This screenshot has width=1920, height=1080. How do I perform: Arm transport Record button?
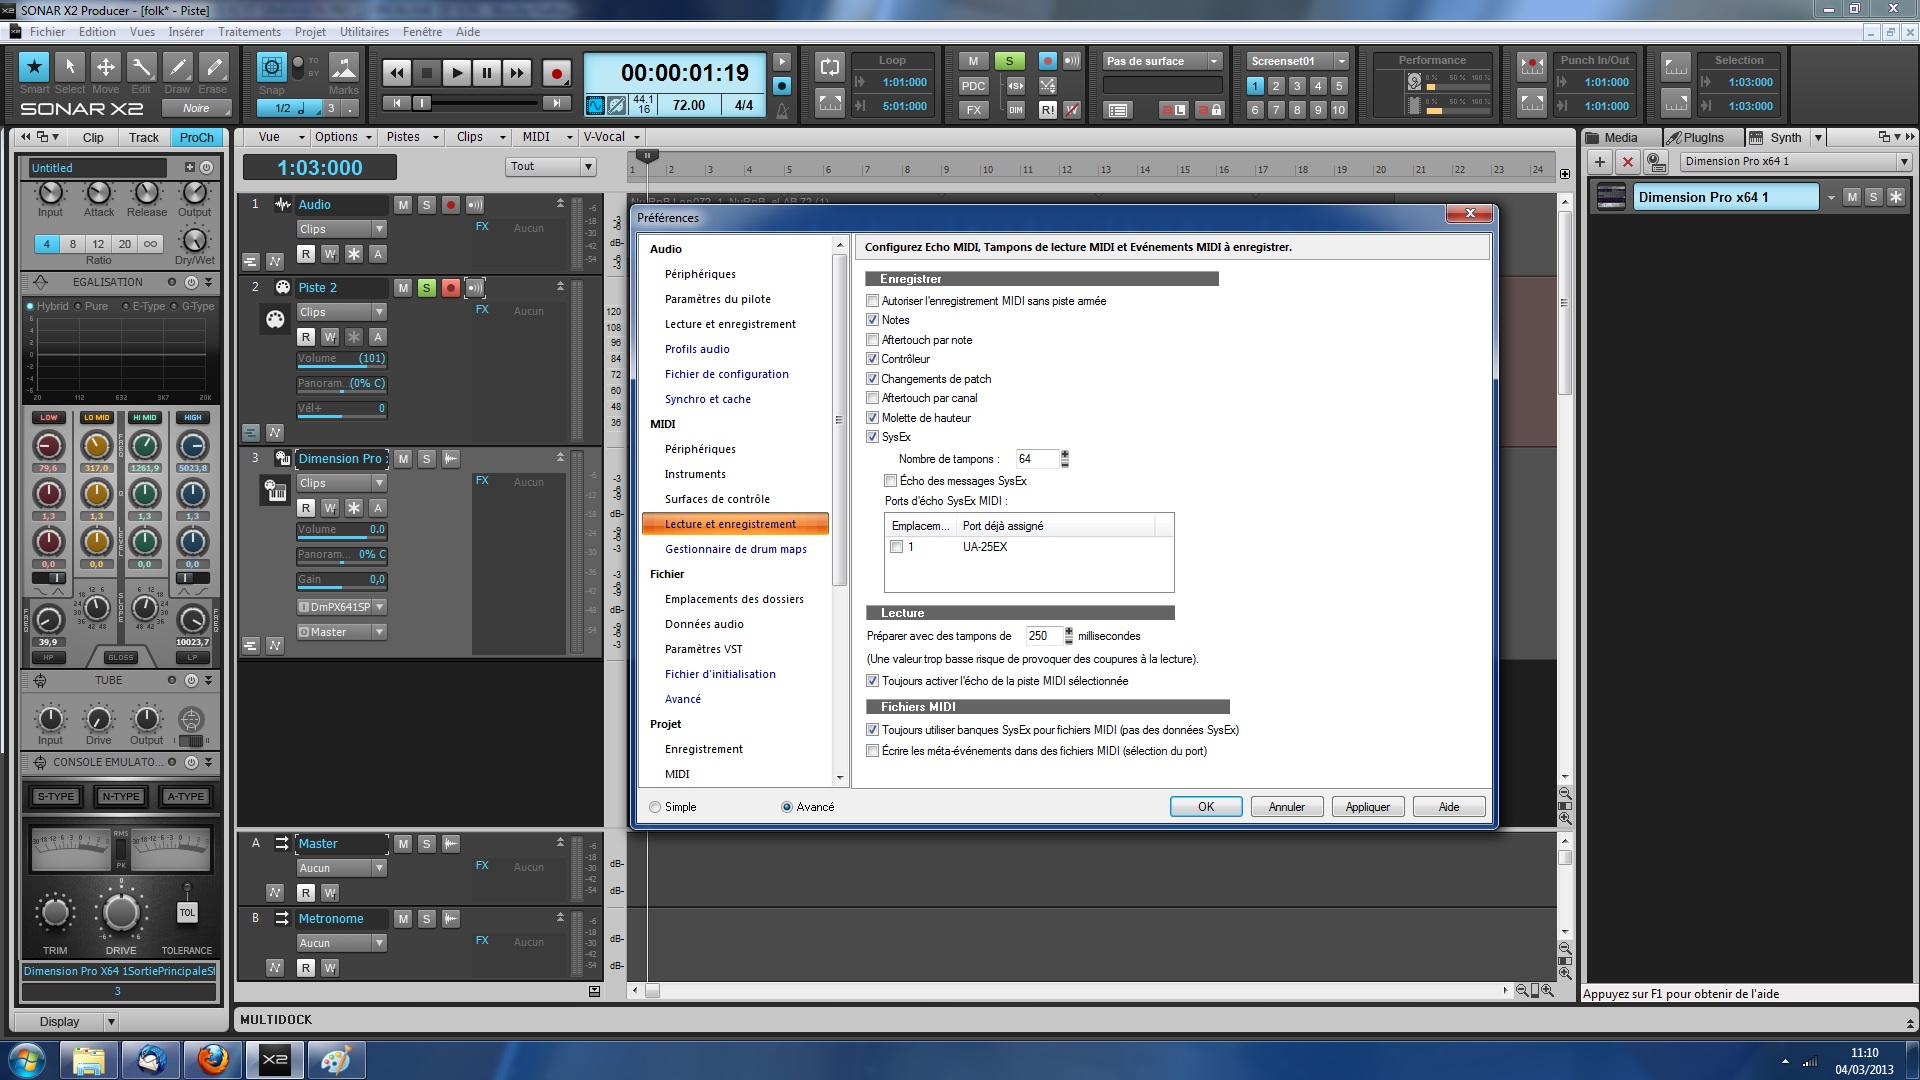tap(556, 73)
